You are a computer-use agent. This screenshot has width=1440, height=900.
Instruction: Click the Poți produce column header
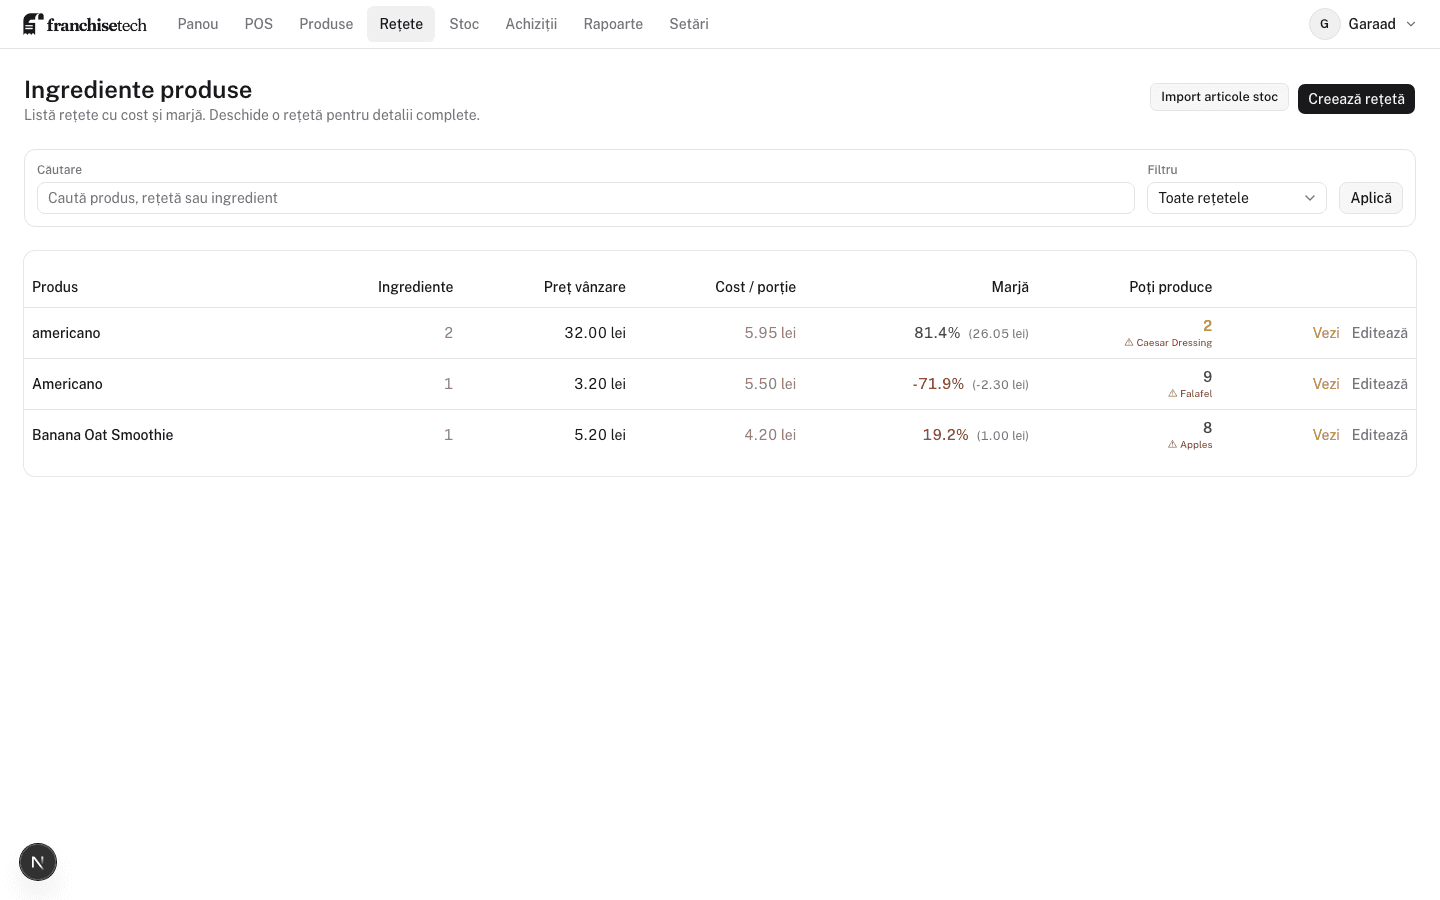[x=1171, y=287]
